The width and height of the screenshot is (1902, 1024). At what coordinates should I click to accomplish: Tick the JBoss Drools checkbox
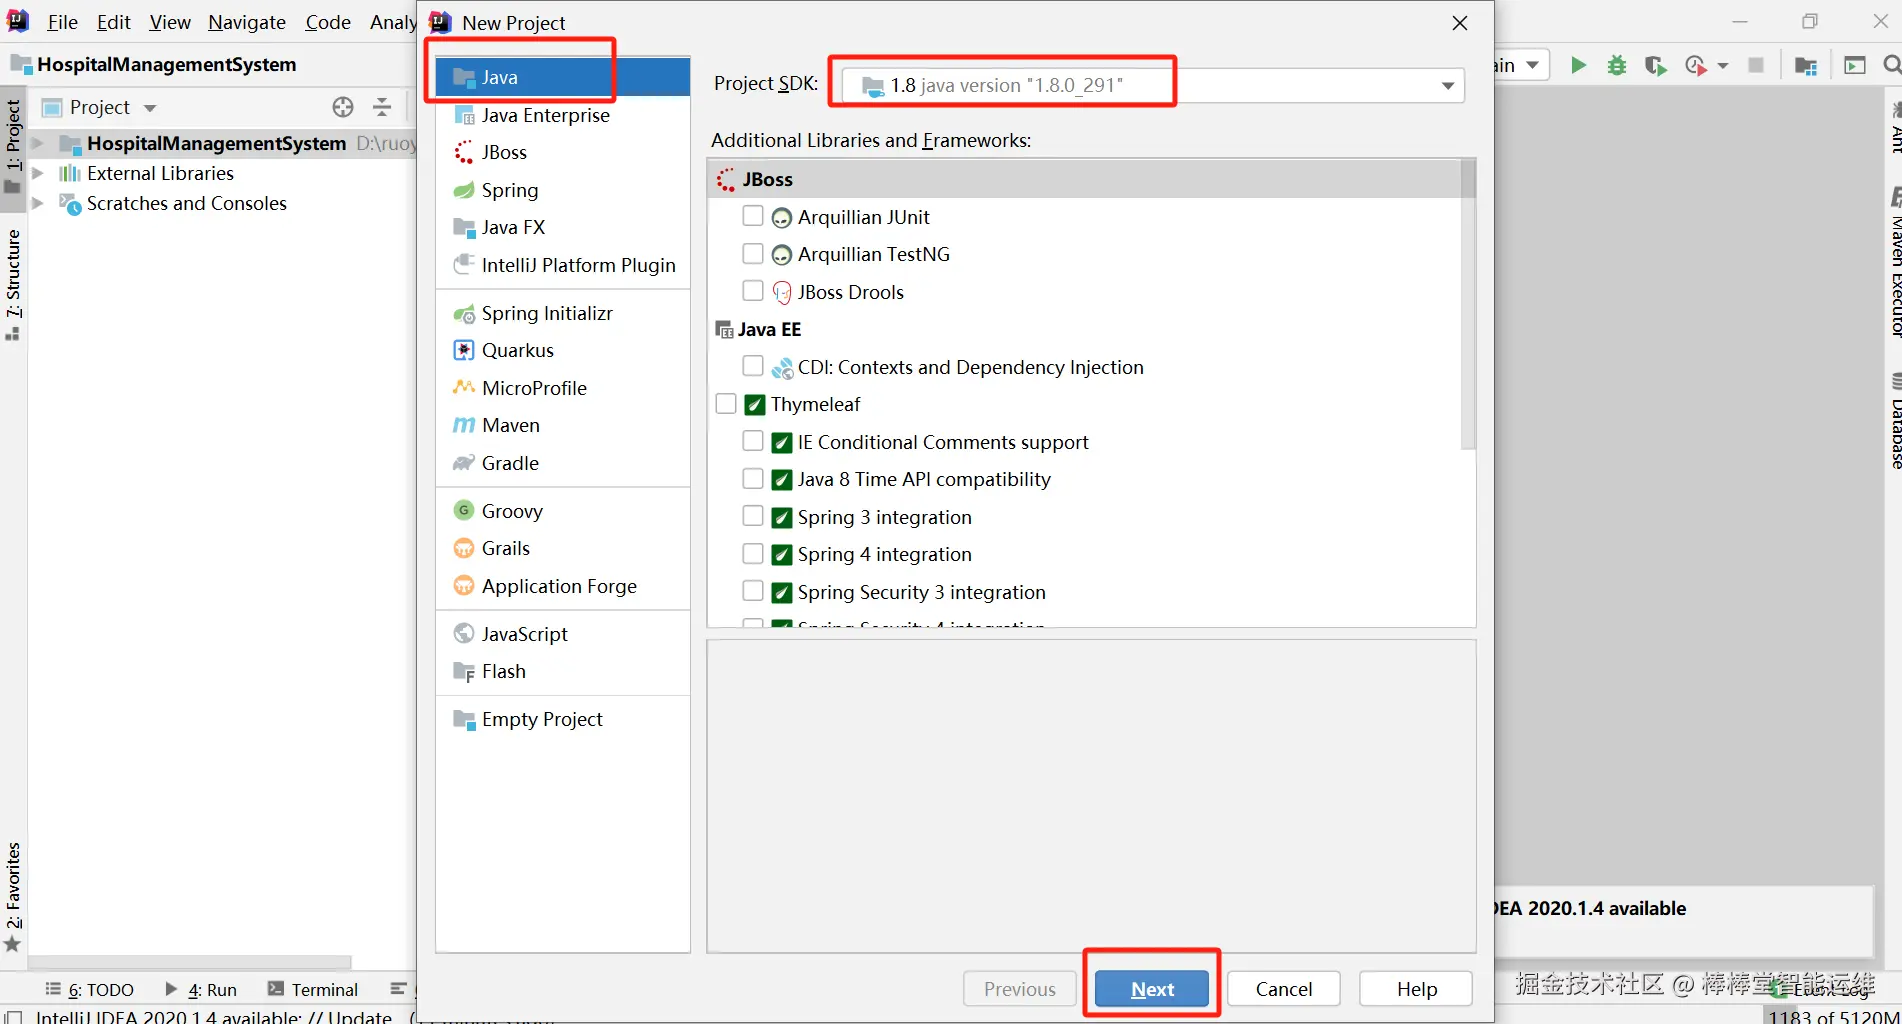coord(753,291)
